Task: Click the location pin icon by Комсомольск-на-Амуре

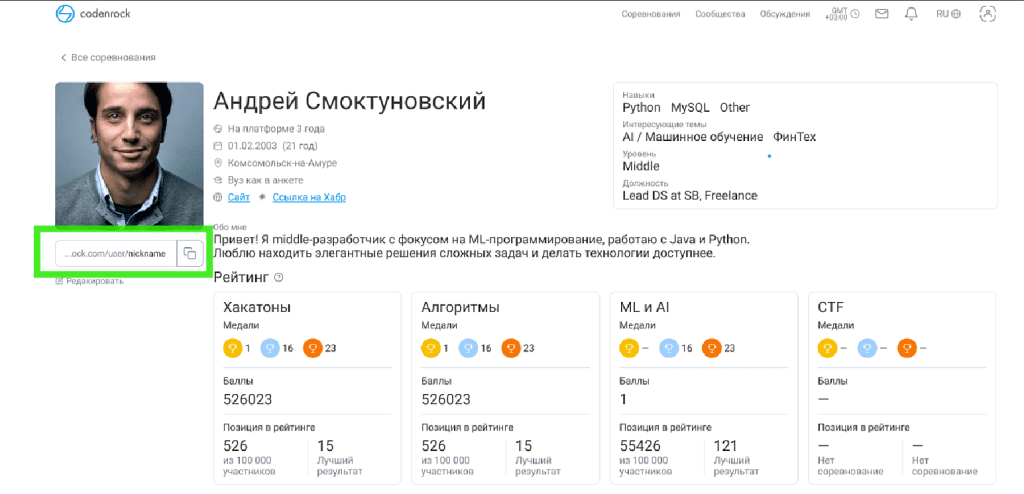Action: pos(218,163)
